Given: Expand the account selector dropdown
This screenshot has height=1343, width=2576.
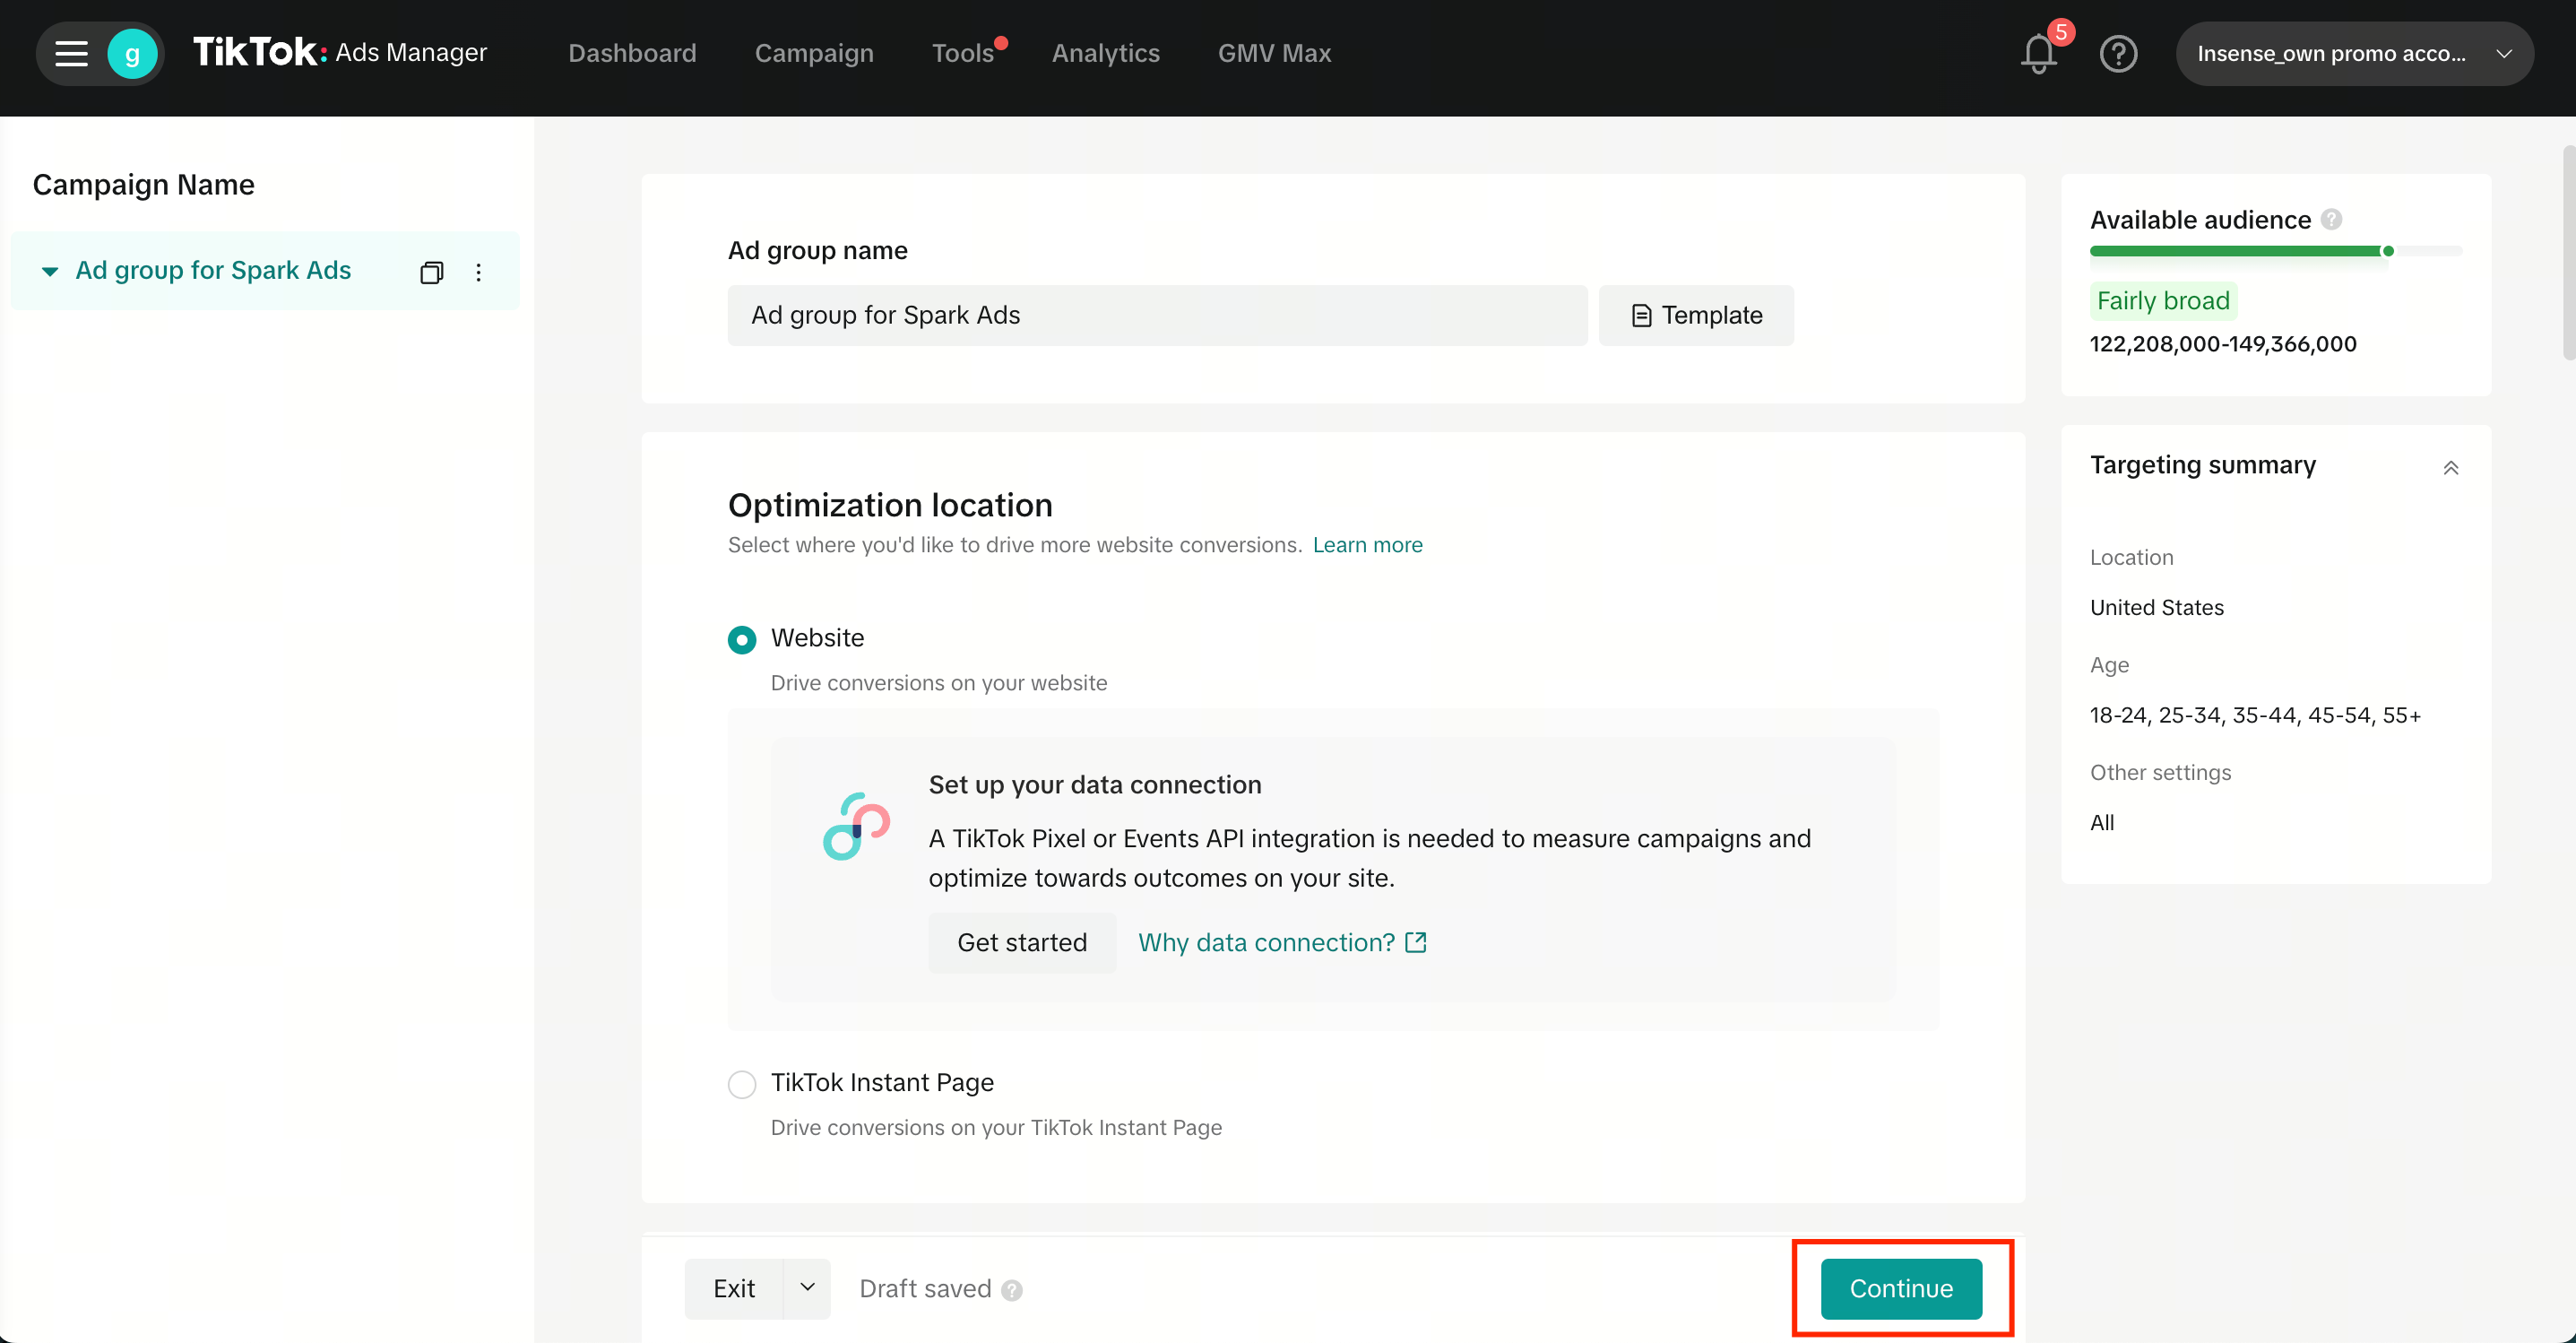Looking at the screenshot, I should point(2354,54).
